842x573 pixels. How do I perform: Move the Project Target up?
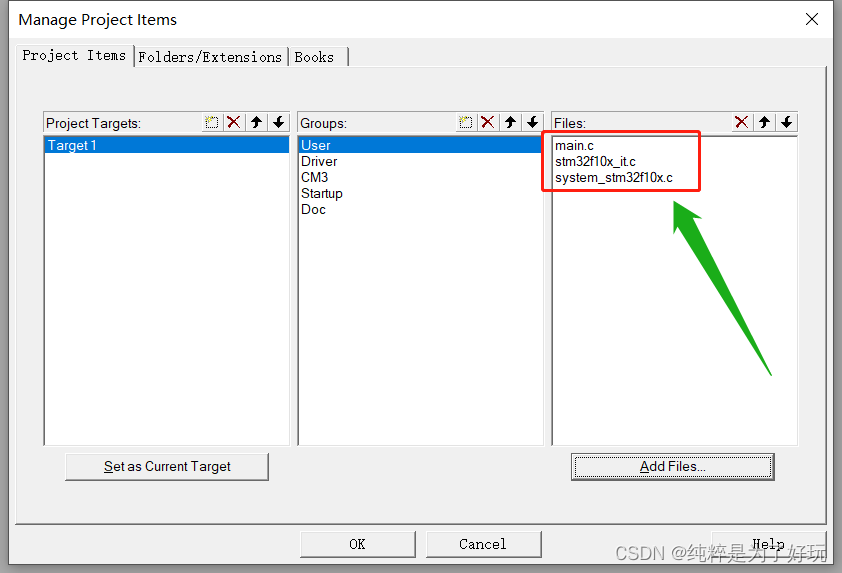pyautogui.click(x=257, y=122)
